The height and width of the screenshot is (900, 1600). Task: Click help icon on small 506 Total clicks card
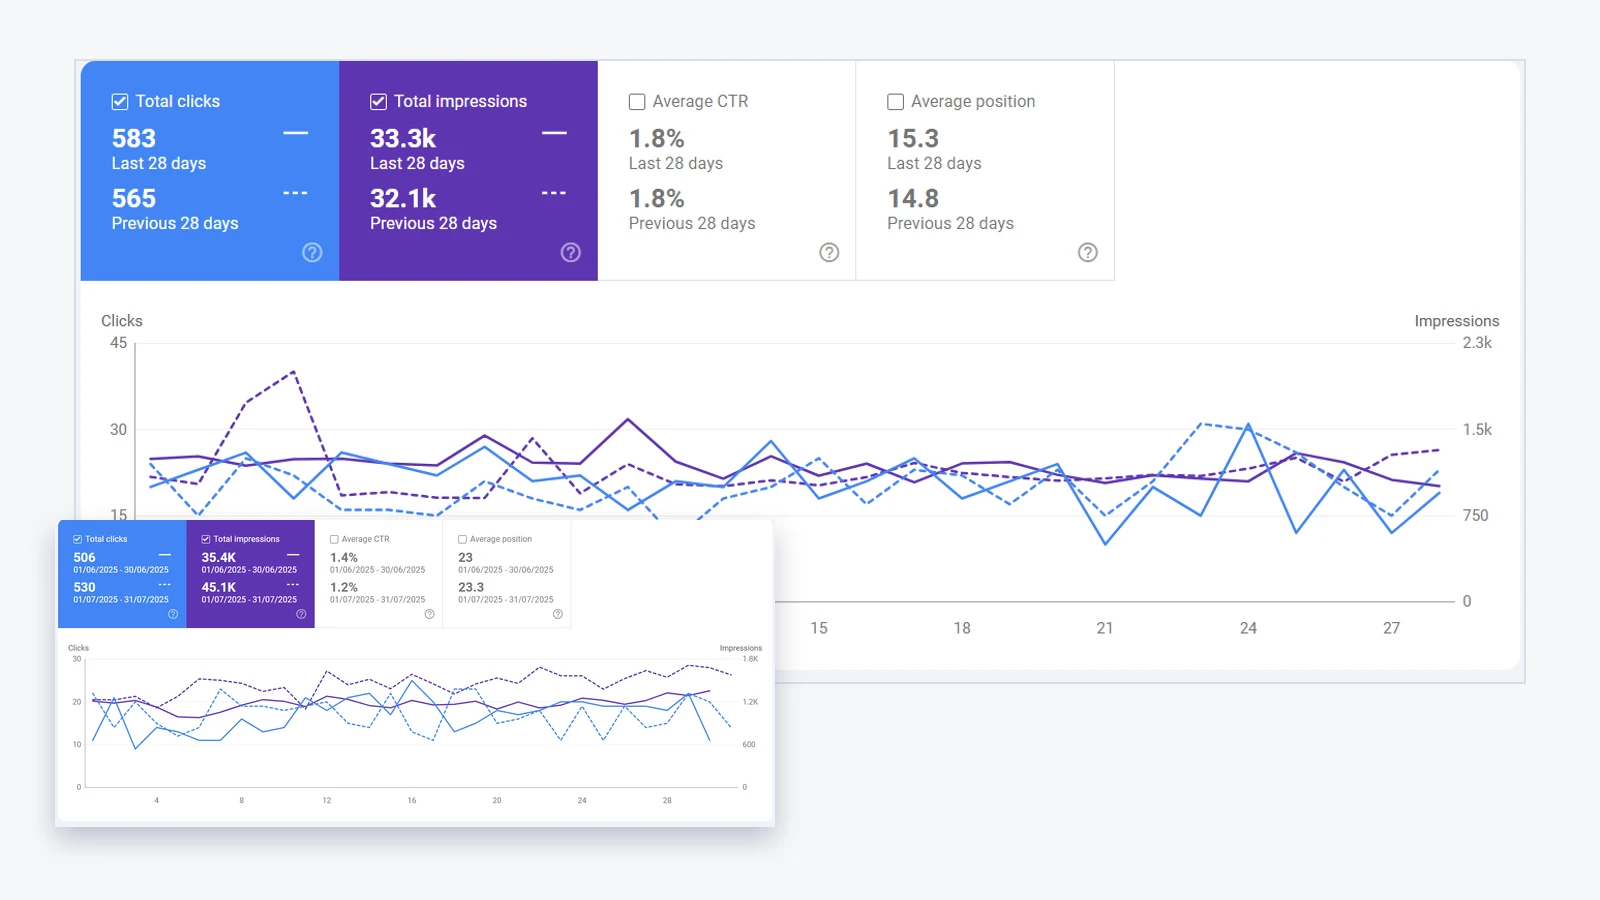pyautogui.click(x=173, y=614)
